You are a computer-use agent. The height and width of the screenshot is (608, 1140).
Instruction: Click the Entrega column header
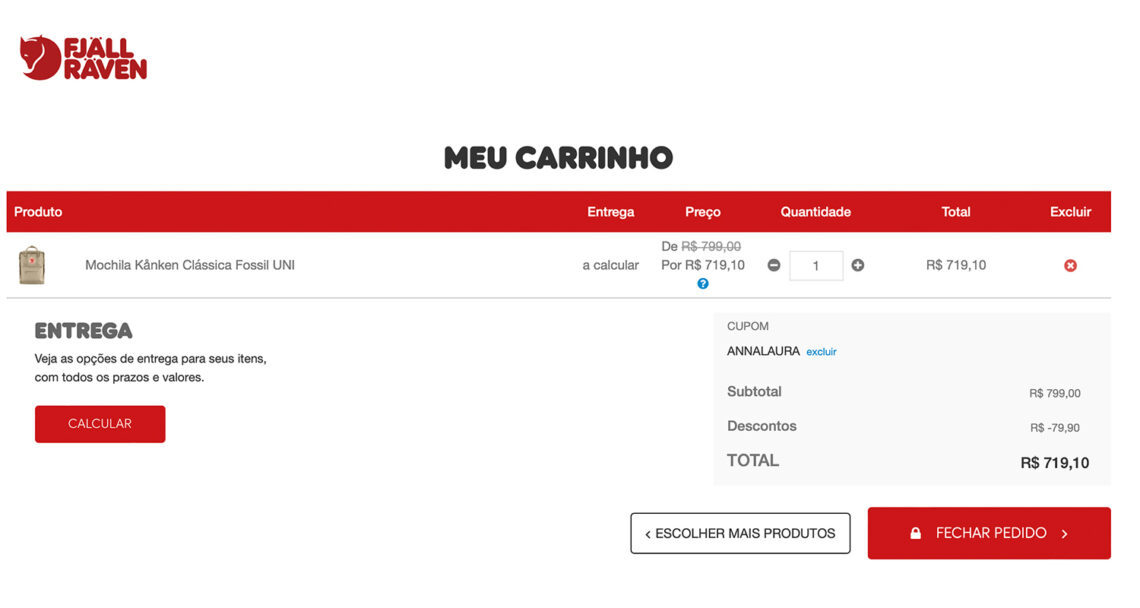pos(611,212)
